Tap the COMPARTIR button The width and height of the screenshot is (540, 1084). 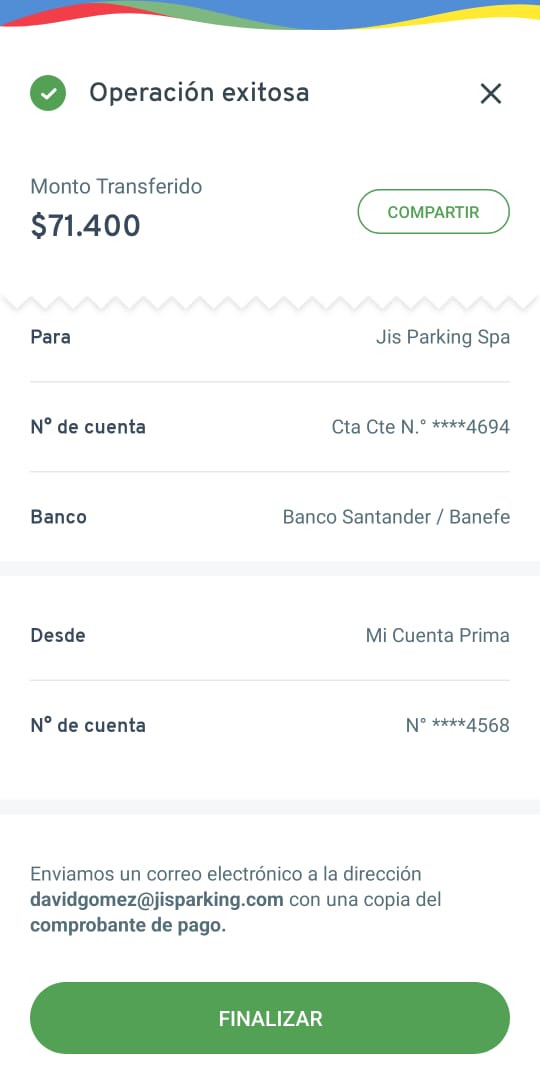pyautogui.click(x=434, y=212)
